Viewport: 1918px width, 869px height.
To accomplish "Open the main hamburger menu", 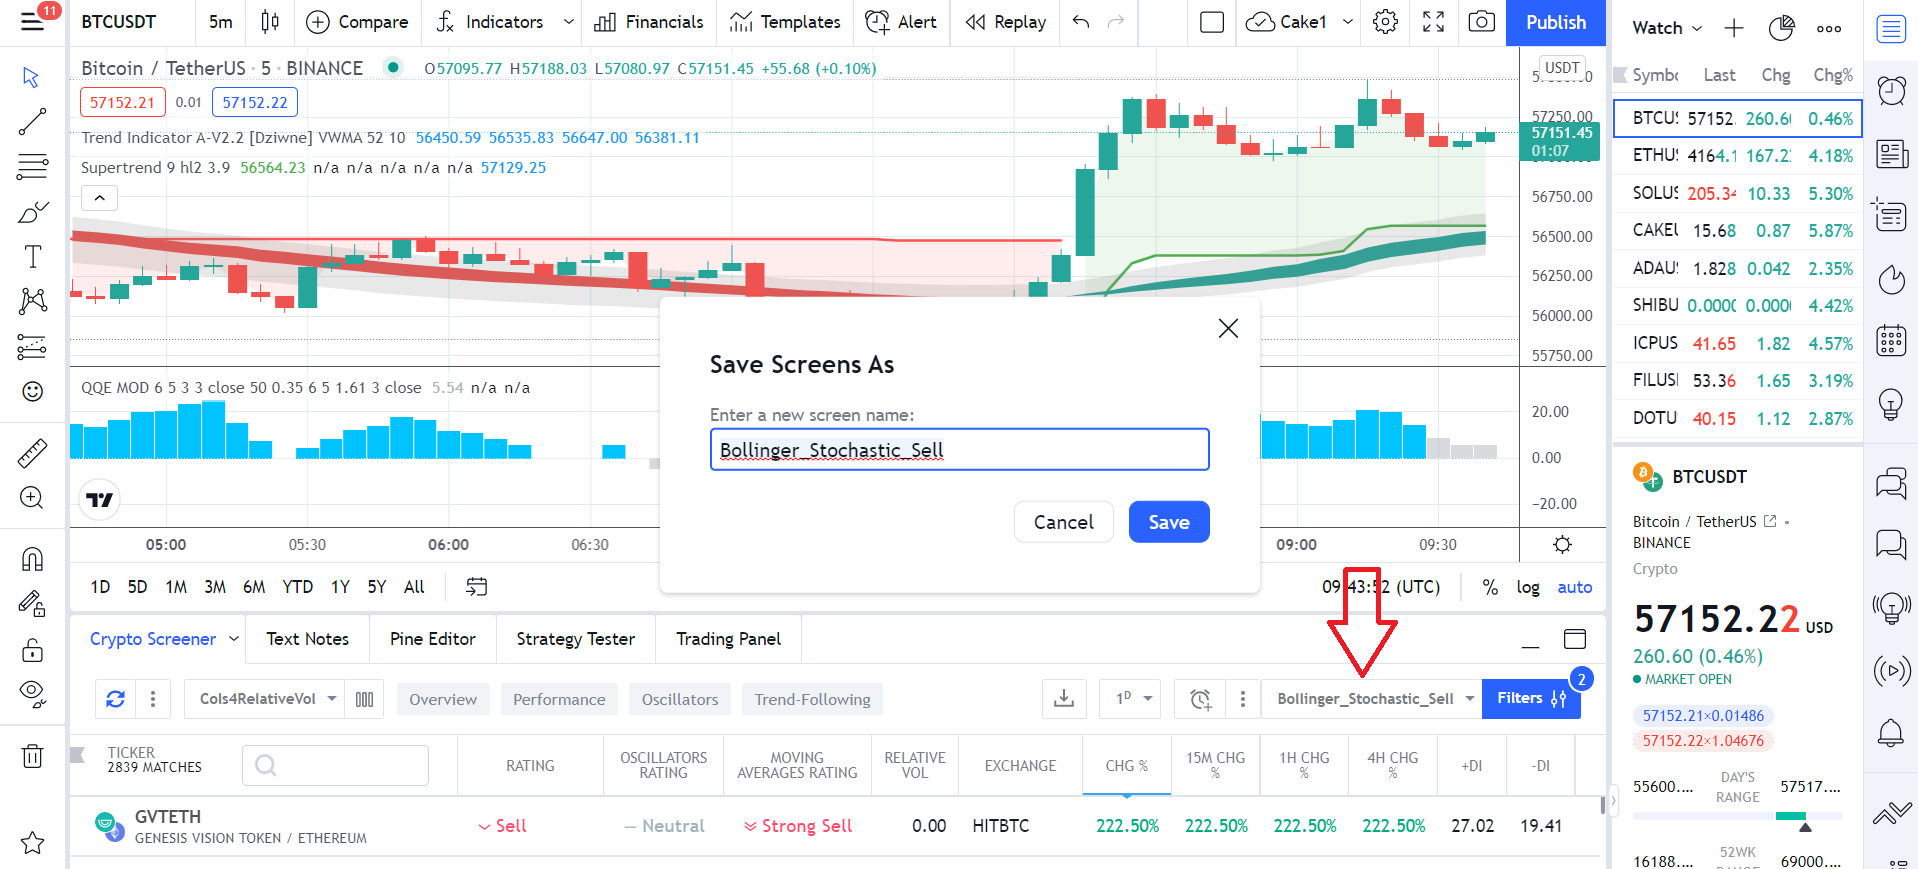I will [x=32, y=21].
